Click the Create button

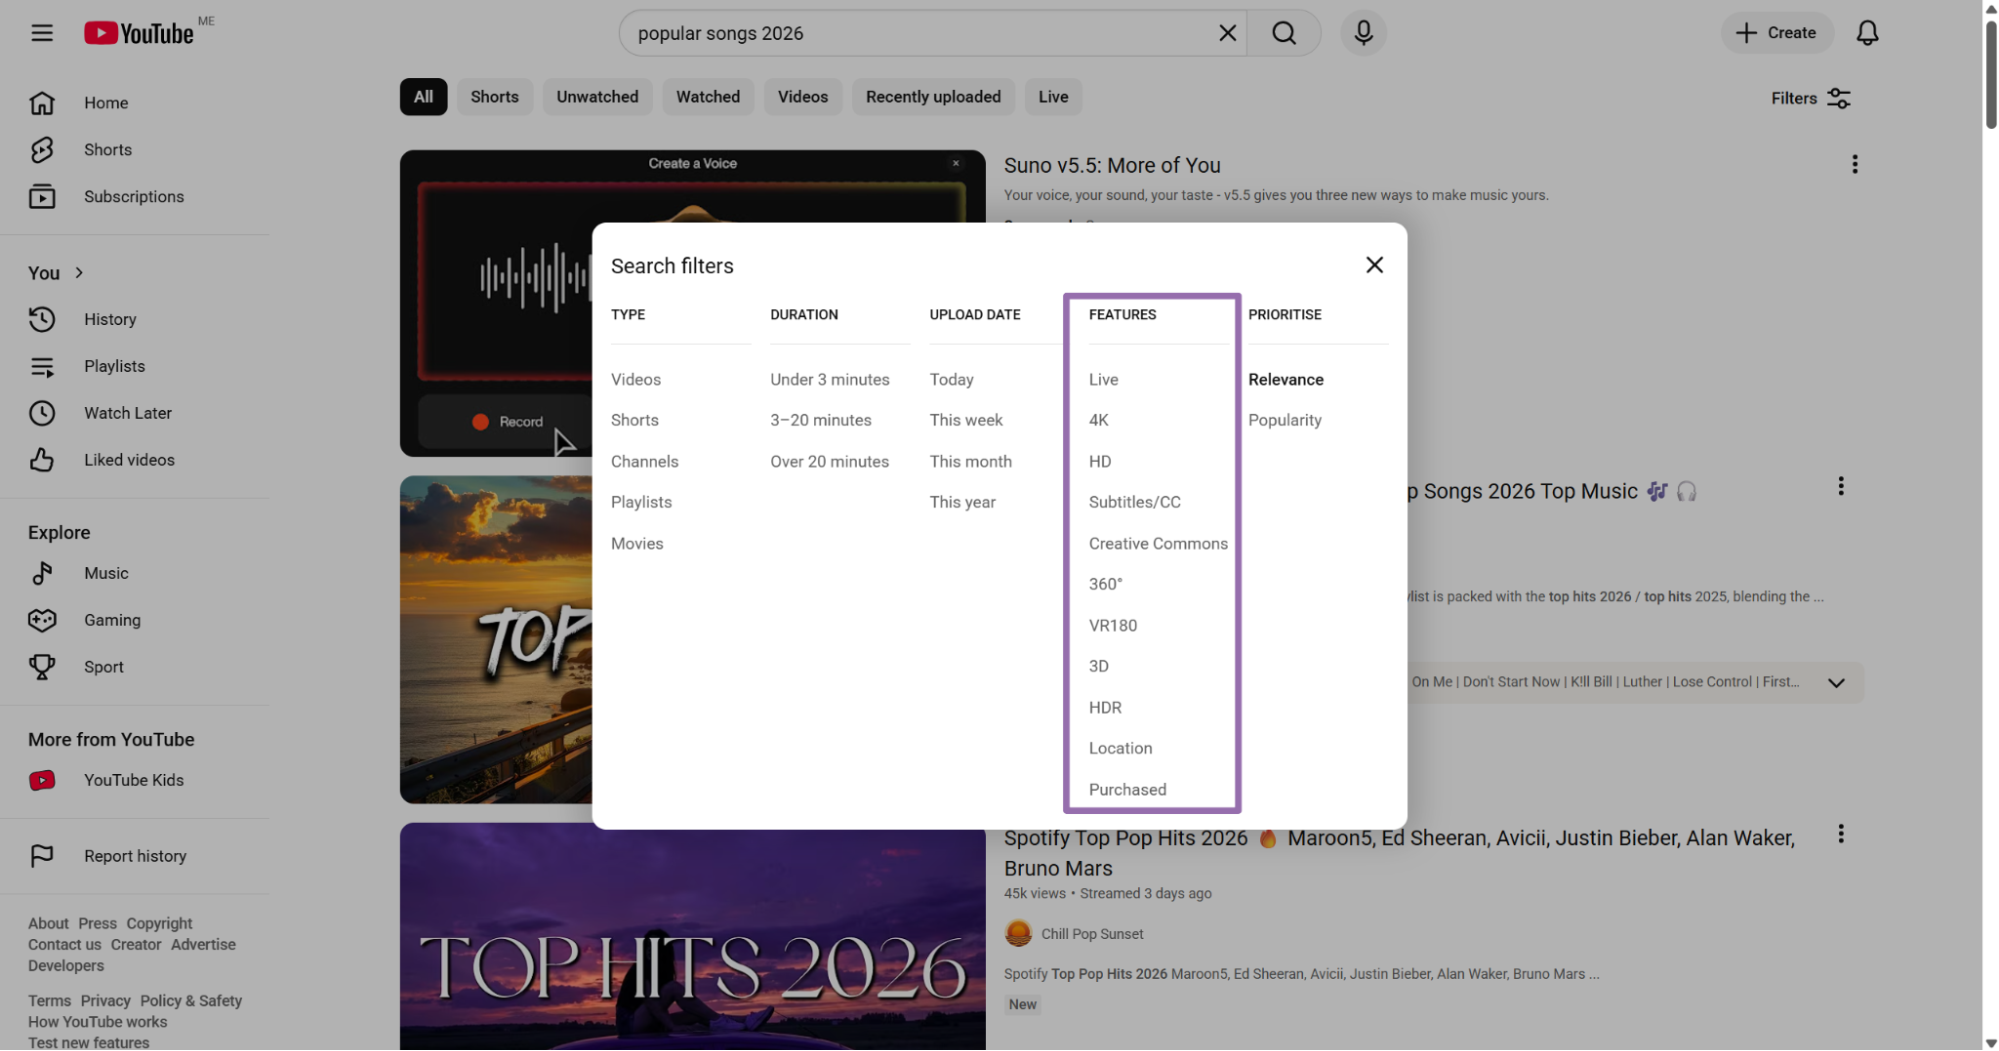[1776, 33]
